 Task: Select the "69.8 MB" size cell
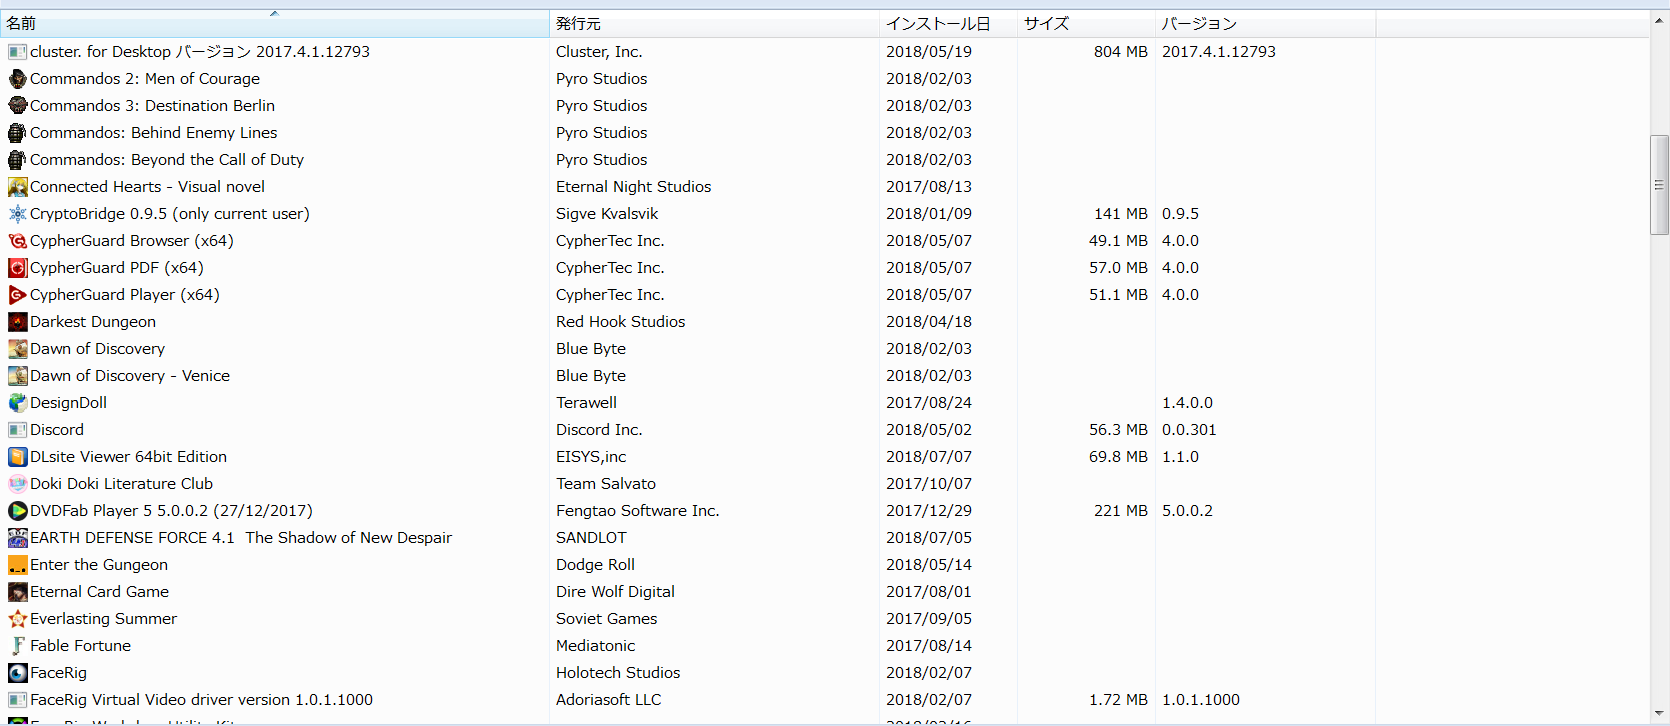(x=1119, y=457)
